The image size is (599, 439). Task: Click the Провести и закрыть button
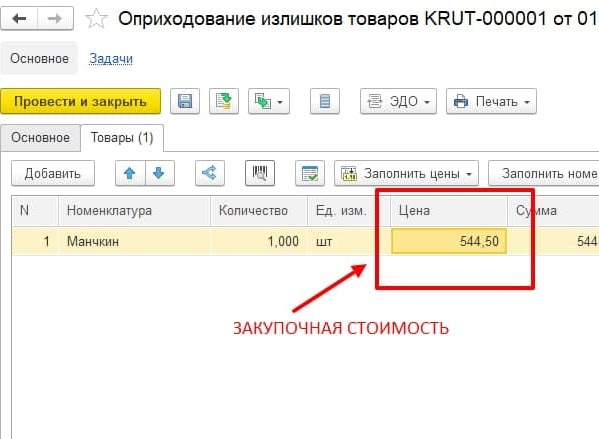pos(81,101)
